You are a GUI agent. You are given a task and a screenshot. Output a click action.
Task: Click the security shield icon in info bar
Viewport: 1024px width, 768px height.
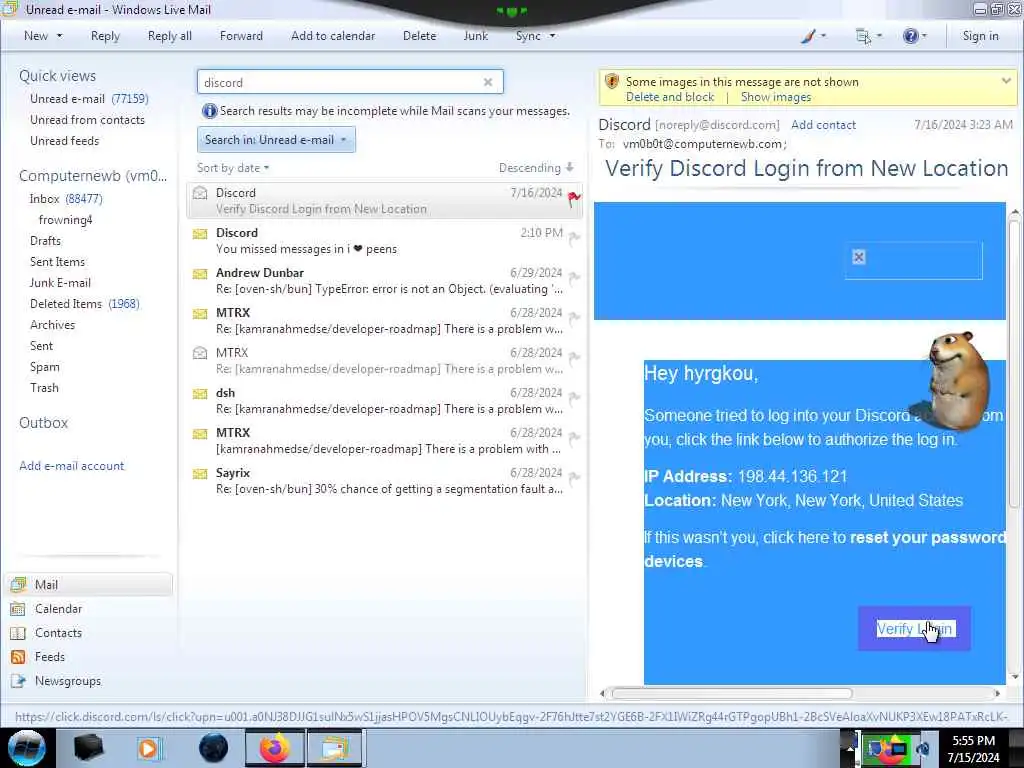point(611,81)
